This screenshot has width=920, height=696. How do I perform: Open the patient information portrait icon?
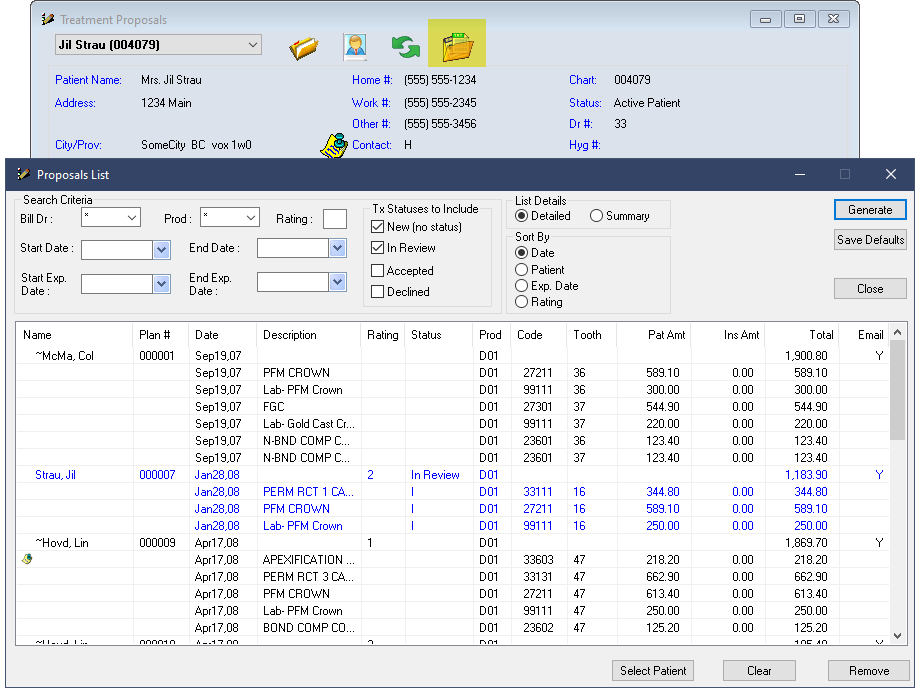(354, 47)
